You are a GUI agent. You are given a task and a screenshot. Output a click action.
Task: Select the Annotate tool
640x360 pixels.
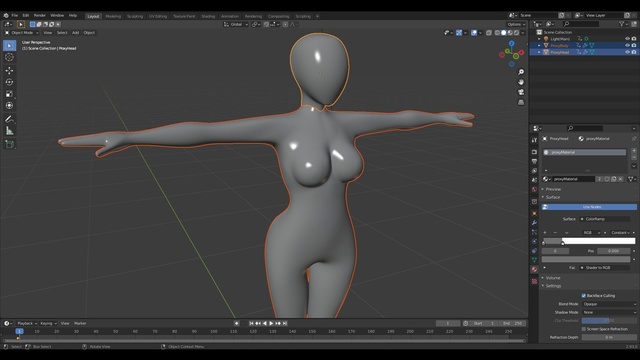[9, 119]
